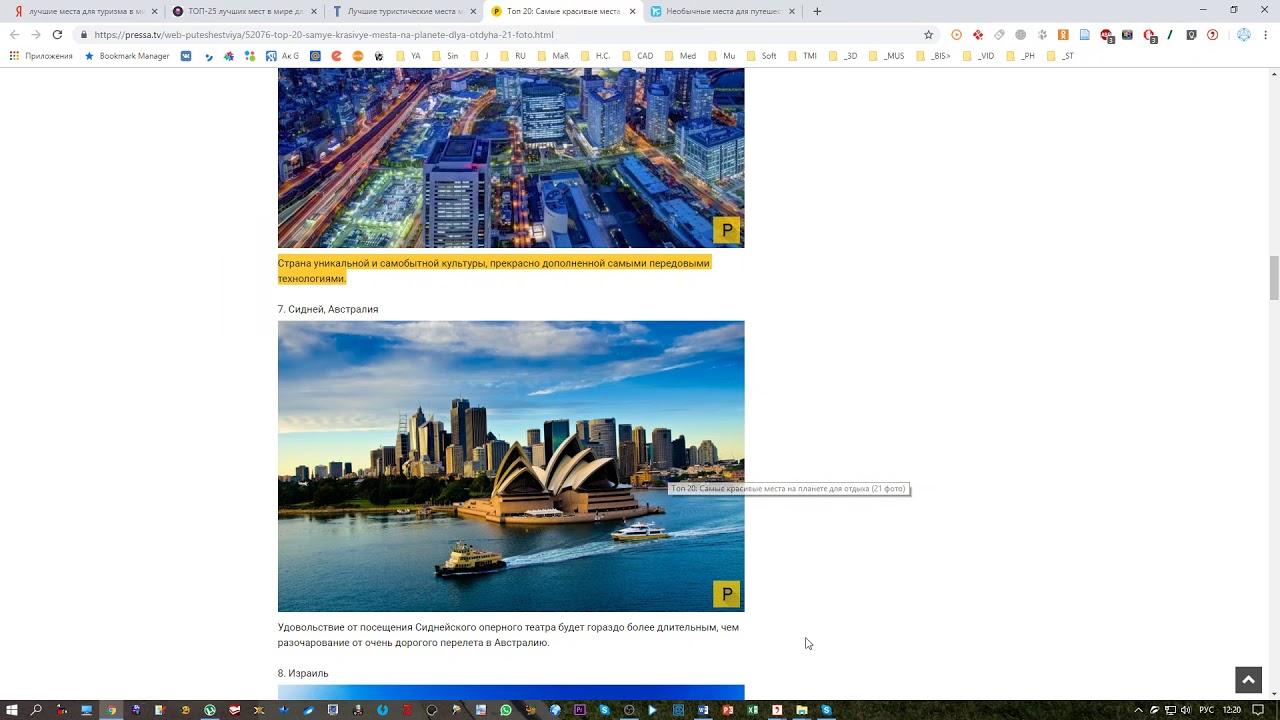Click the yellow P badge on city night photo
Viewport: 1280px width, 720px height.
click(727, 230)
